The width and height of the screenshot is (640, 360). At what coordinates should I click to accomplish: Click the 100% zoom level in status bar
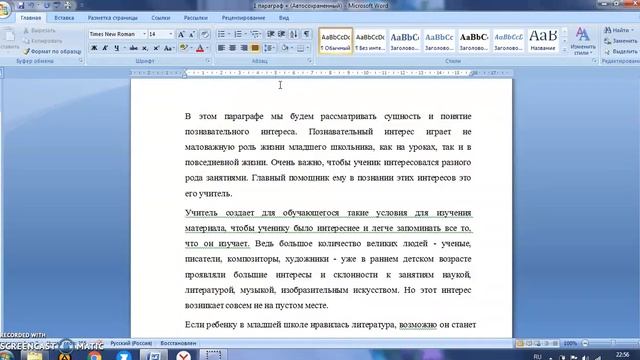pyautogui.click(x=570, y=343)
